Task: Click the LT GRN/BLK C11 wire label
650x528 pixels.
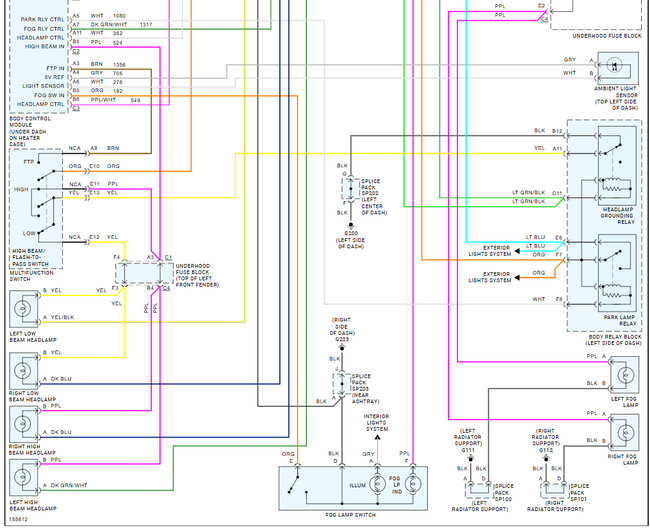Action: pyautogui.click(x=537, y=193)
